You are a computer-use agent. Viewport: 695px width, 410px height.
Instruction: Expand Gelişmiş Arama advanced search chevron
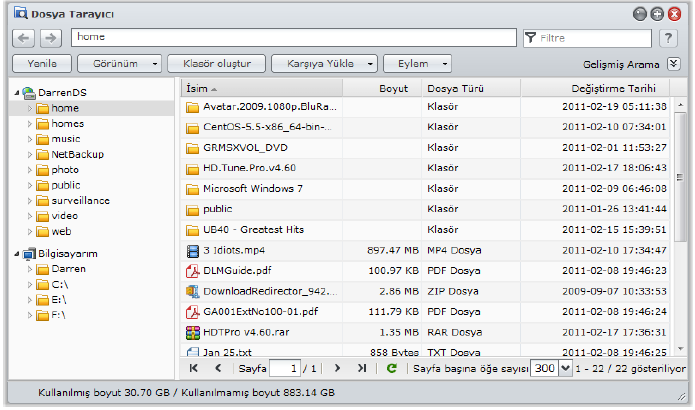pyautogui.click(x=674, y=63)
